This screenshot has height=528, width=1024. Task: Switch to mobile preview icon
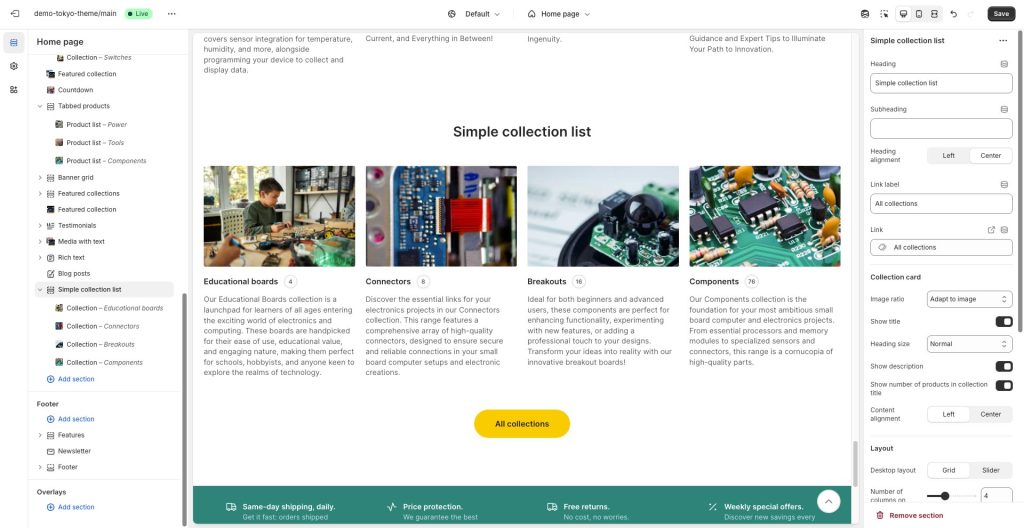click(x=919, y=14)
